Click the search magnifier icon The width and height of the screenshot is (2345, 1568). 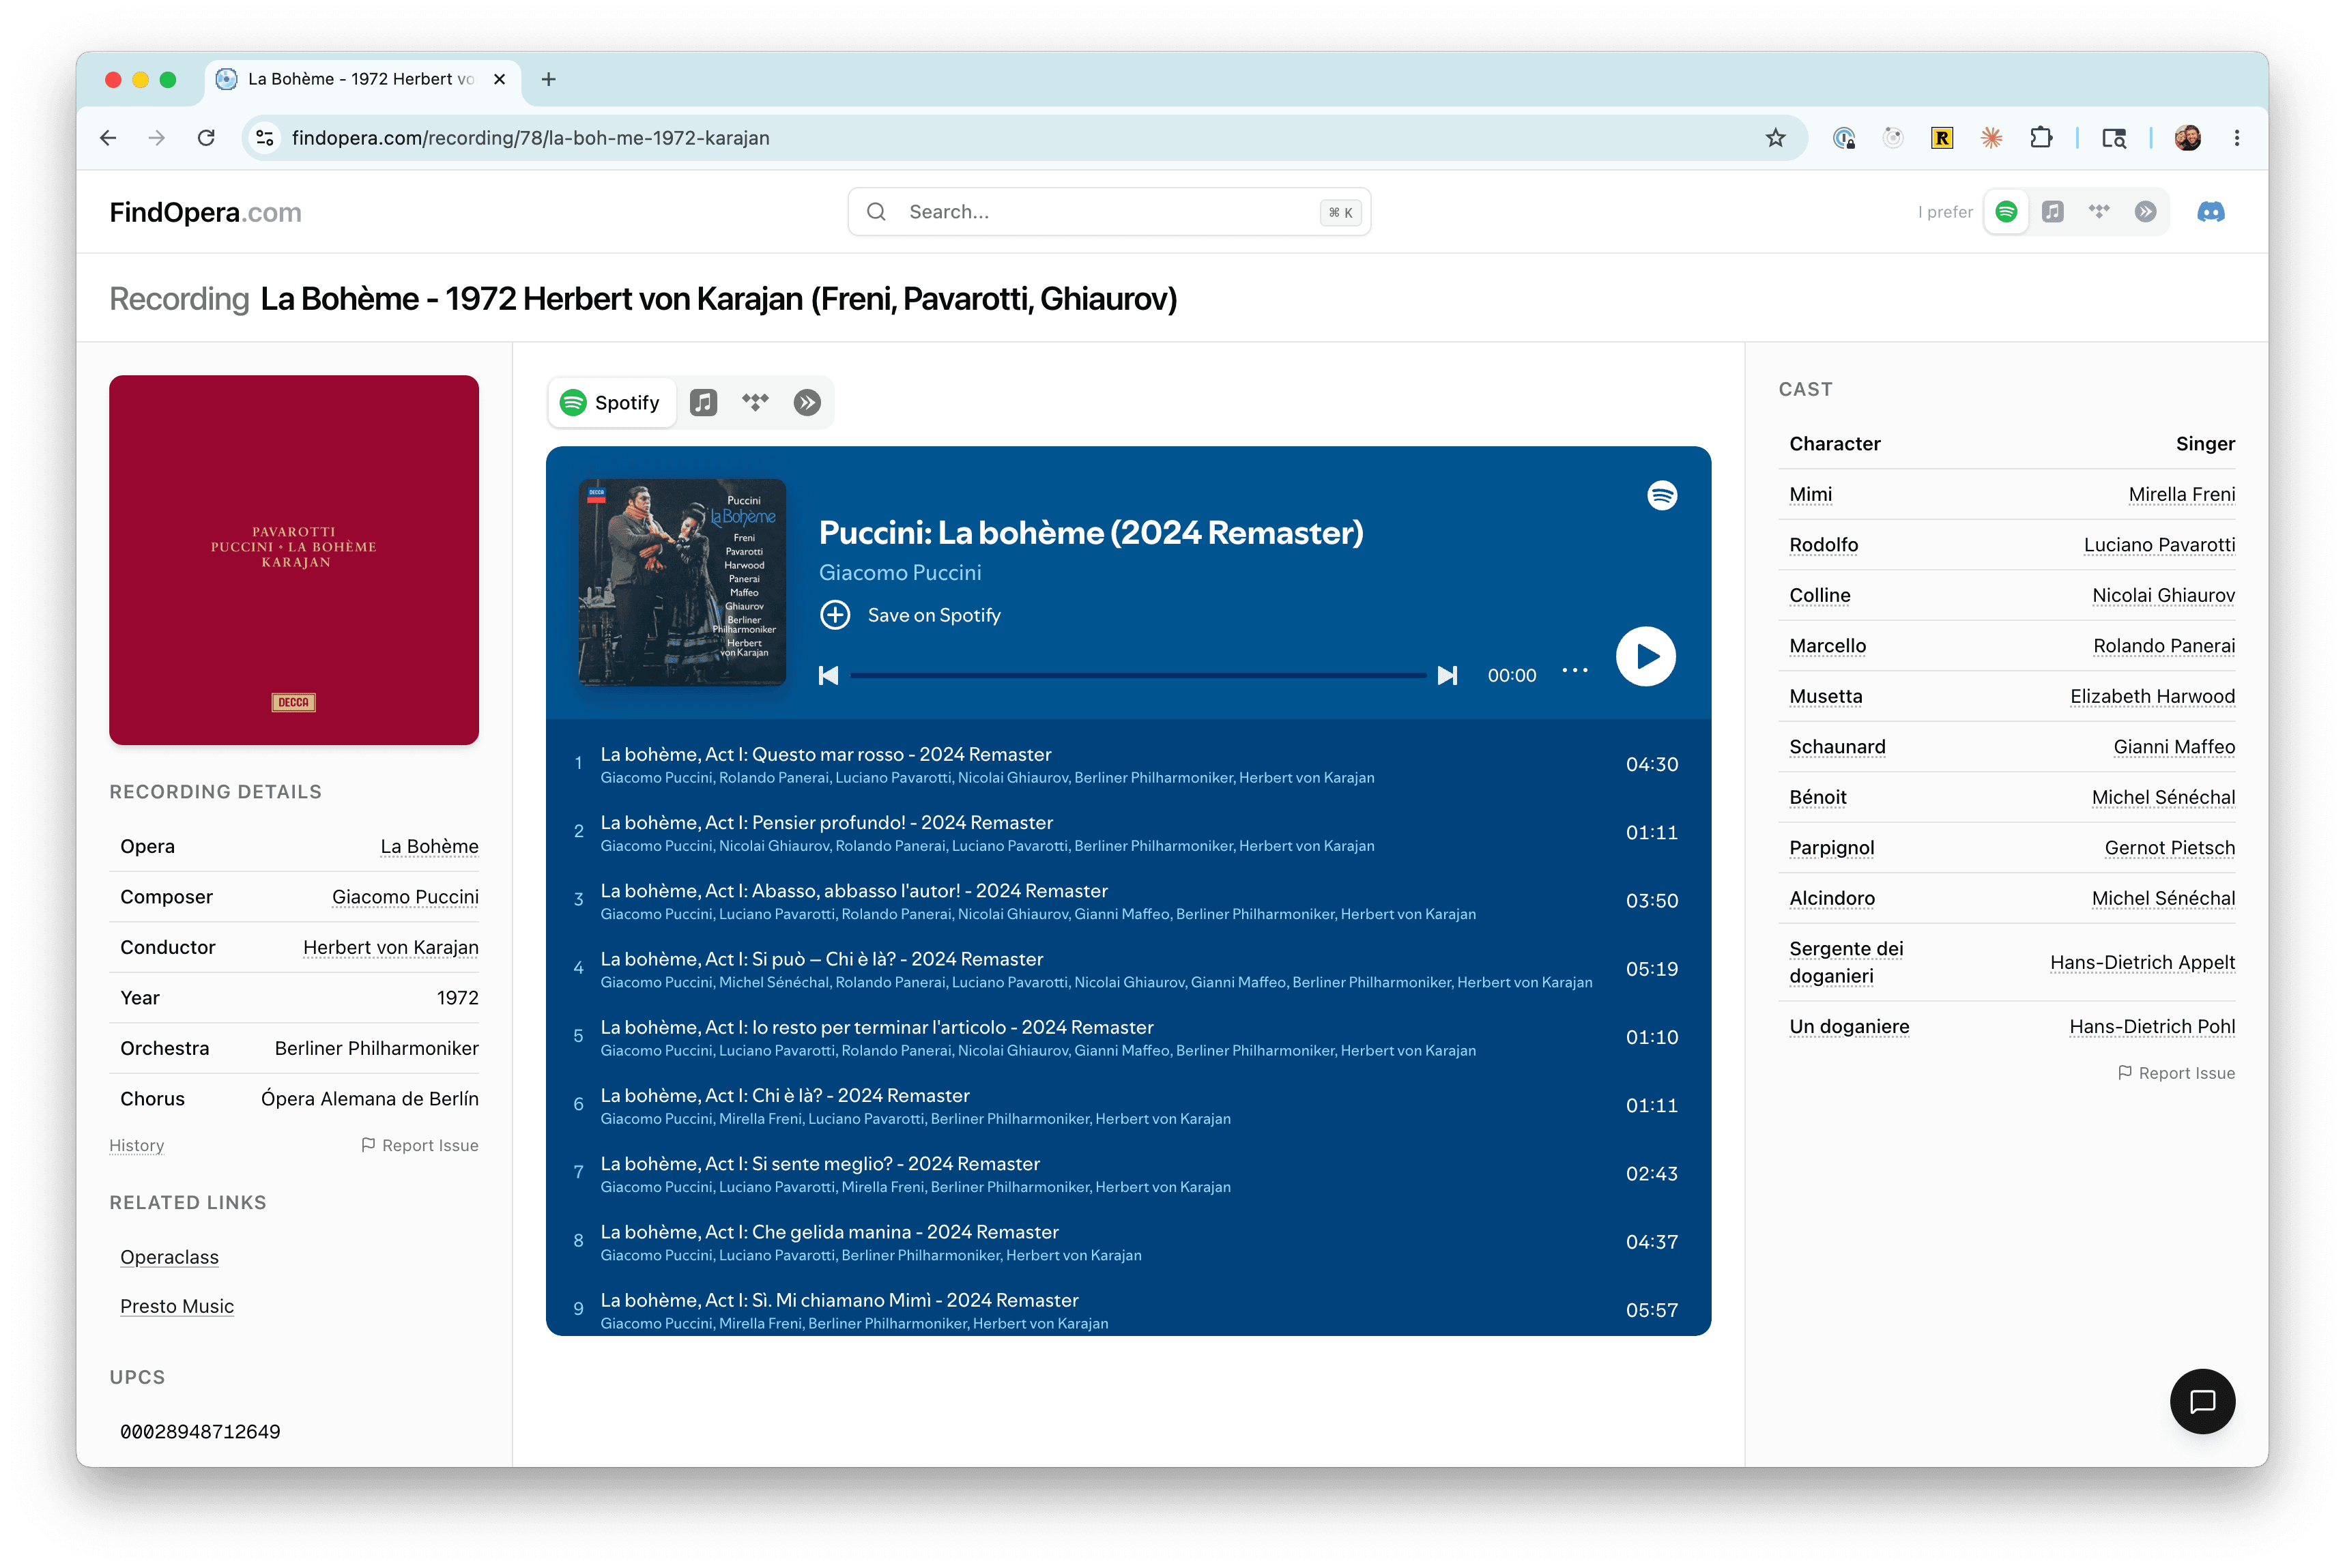pos(876,212)
